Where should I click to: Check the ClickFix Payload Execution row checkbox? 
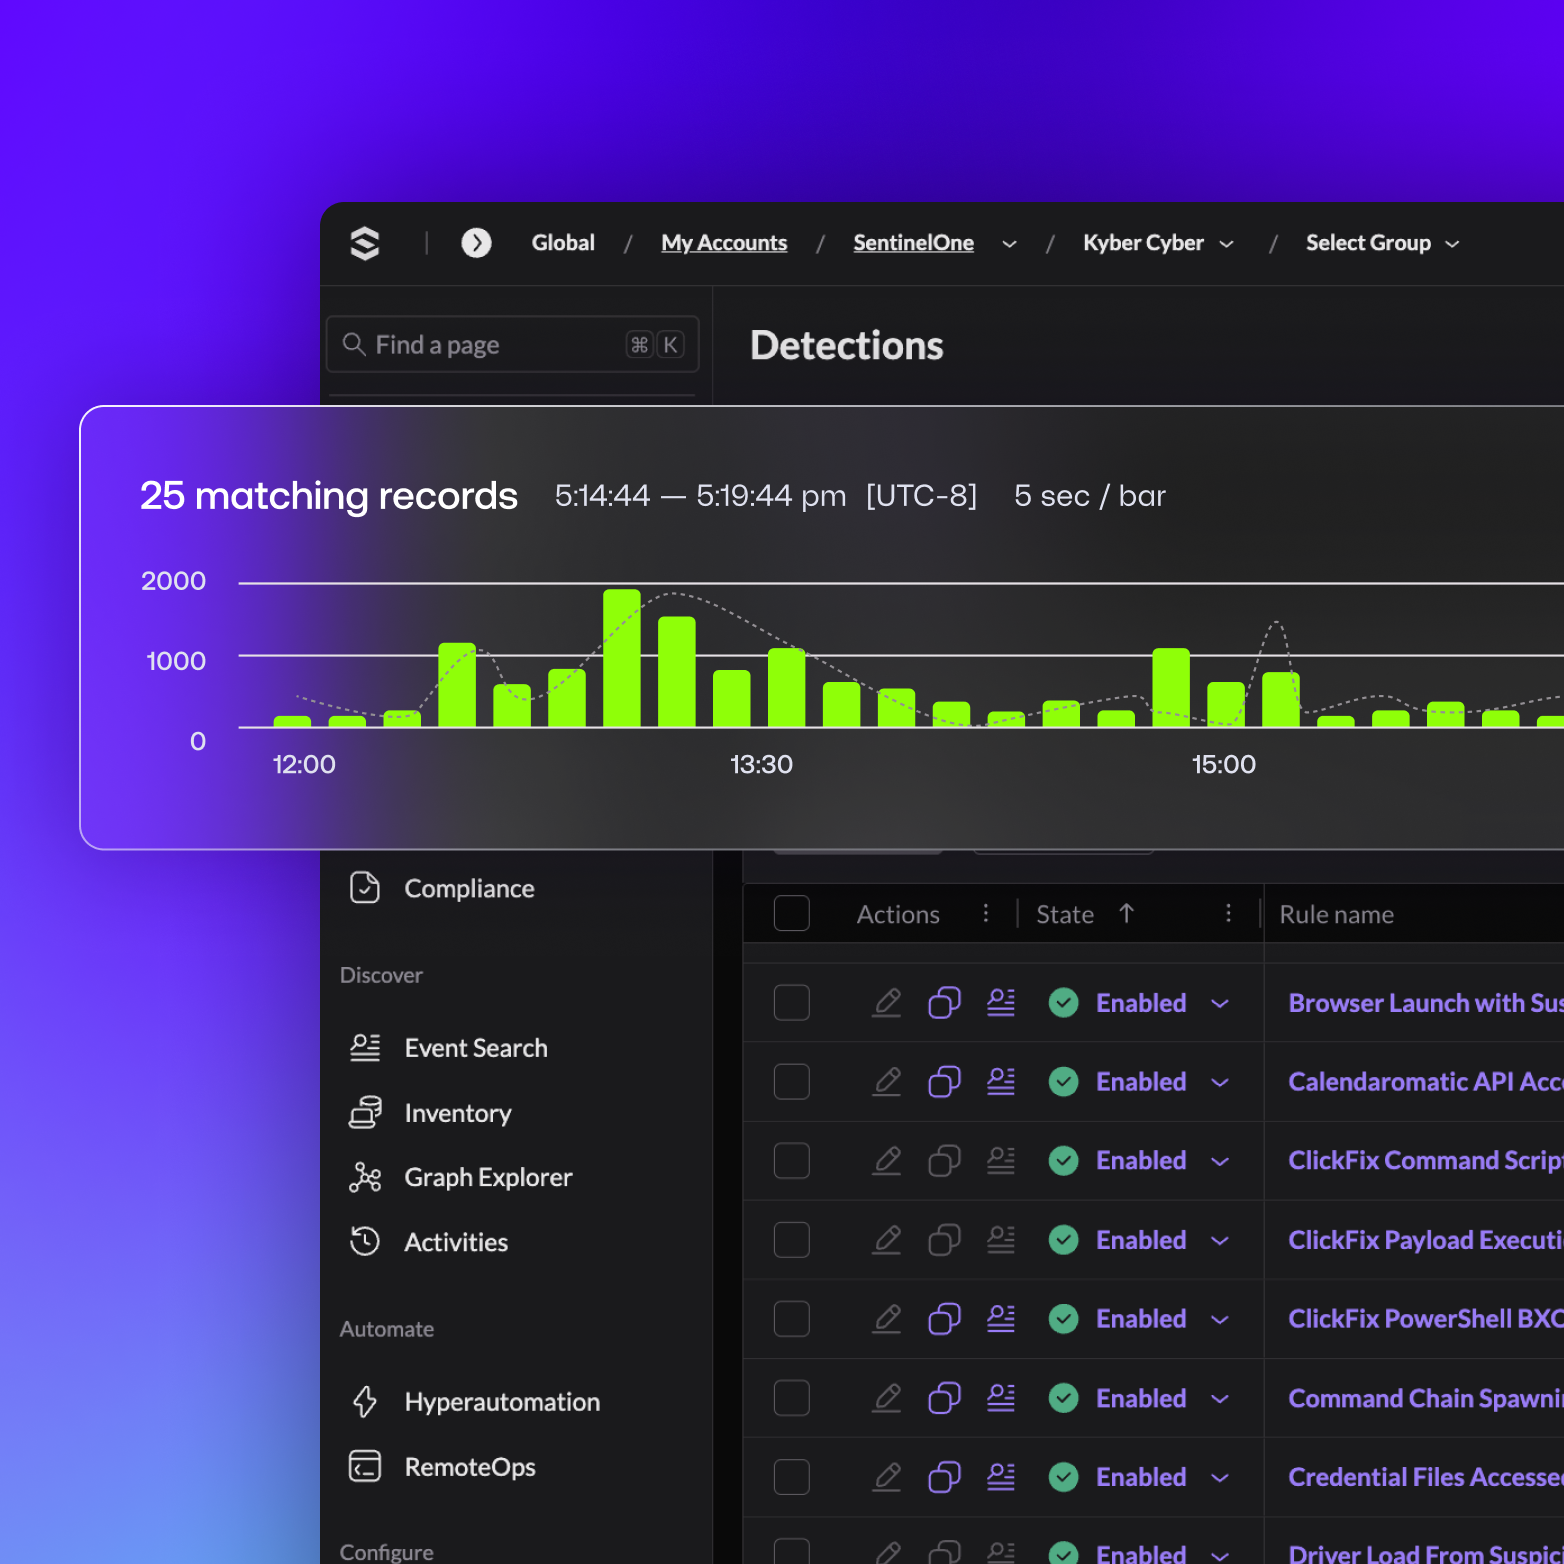[x=792, y=1240]
